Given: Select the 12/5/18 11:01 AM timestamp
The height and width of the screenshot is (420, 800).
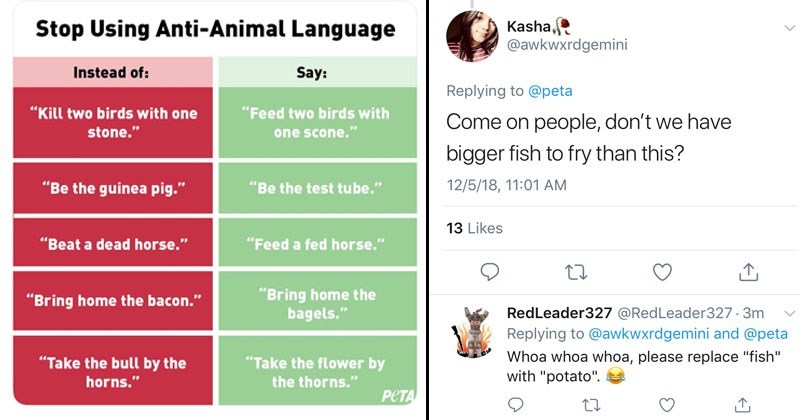Looking at the screenshot, I should click(506, 185).
